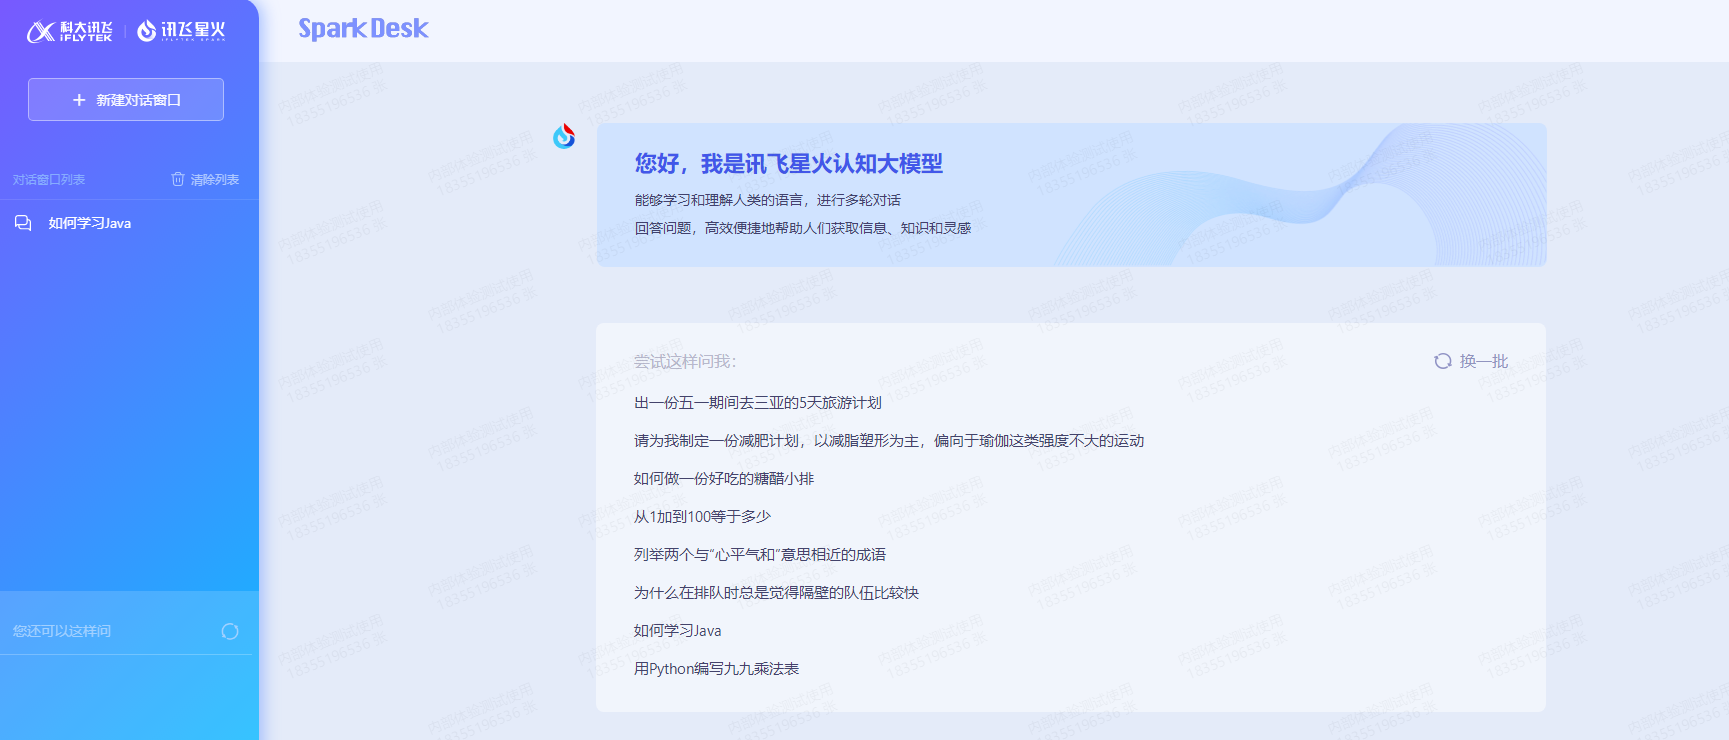Screen dimensions: 1729x740
Task: Choose the 排队 queue question suggestion
Action: point(776,593)
